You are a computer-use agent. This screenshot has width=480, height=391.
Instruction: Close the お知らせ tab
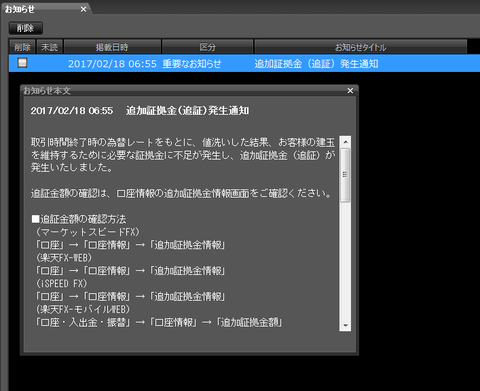pyautogui.click(x=83, y=9)
